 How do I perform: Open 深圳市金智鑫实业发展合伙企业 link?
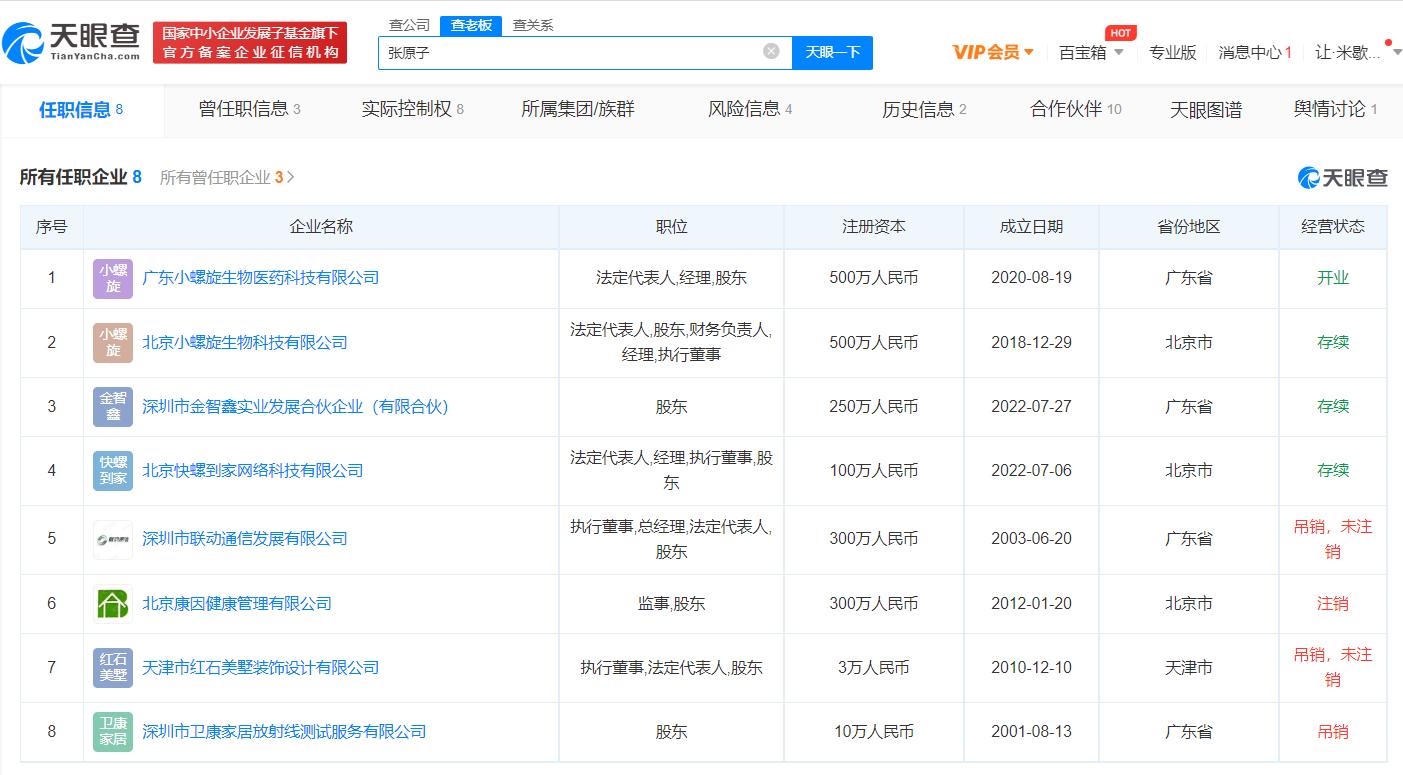pos(296,407)
